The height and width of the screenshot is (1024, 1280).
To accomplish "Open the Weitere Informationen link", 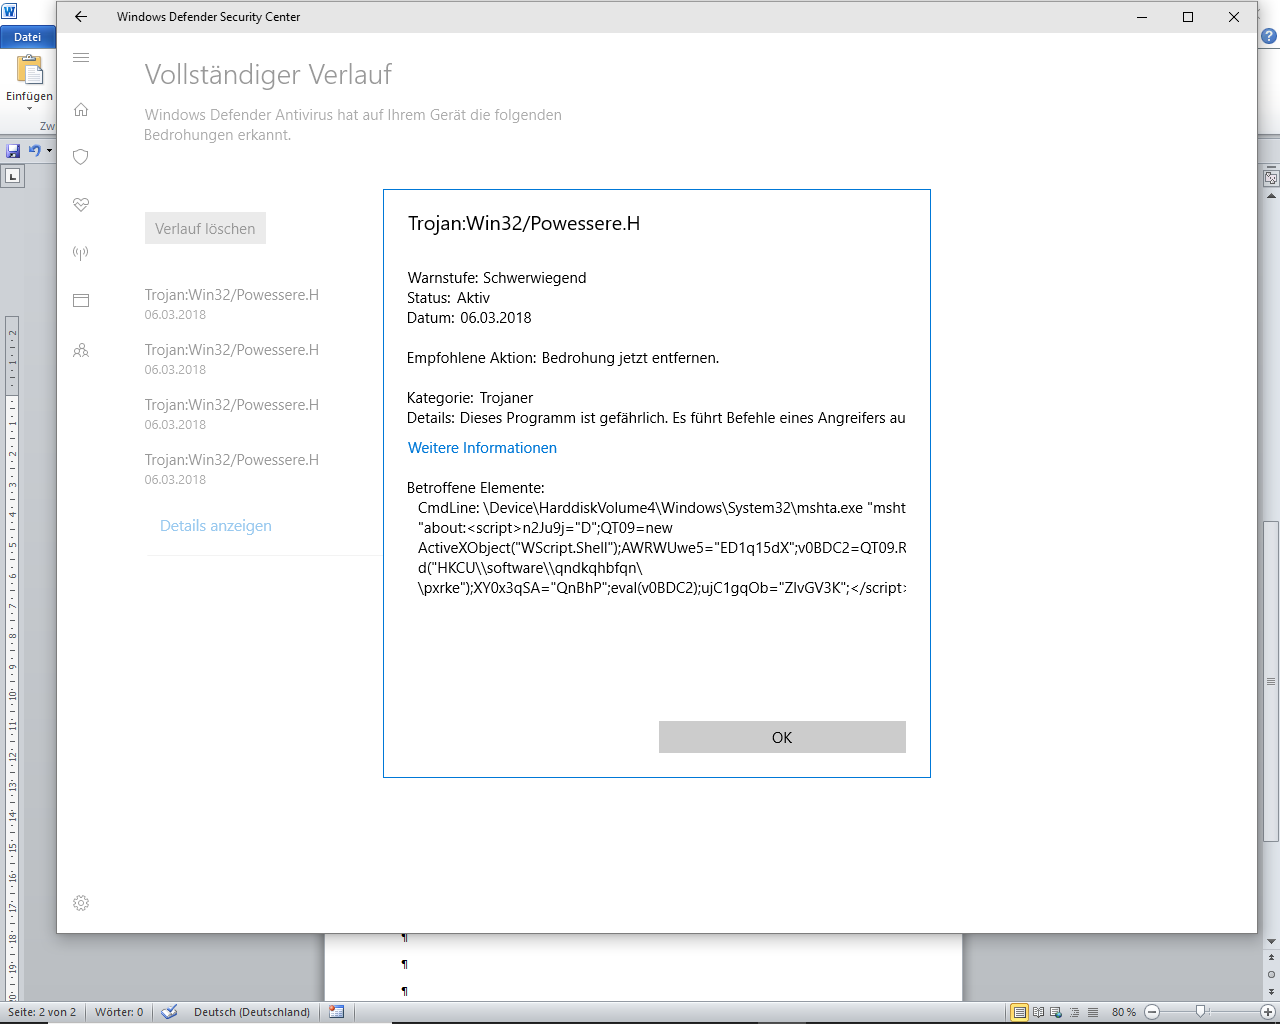I will (482, 448).
